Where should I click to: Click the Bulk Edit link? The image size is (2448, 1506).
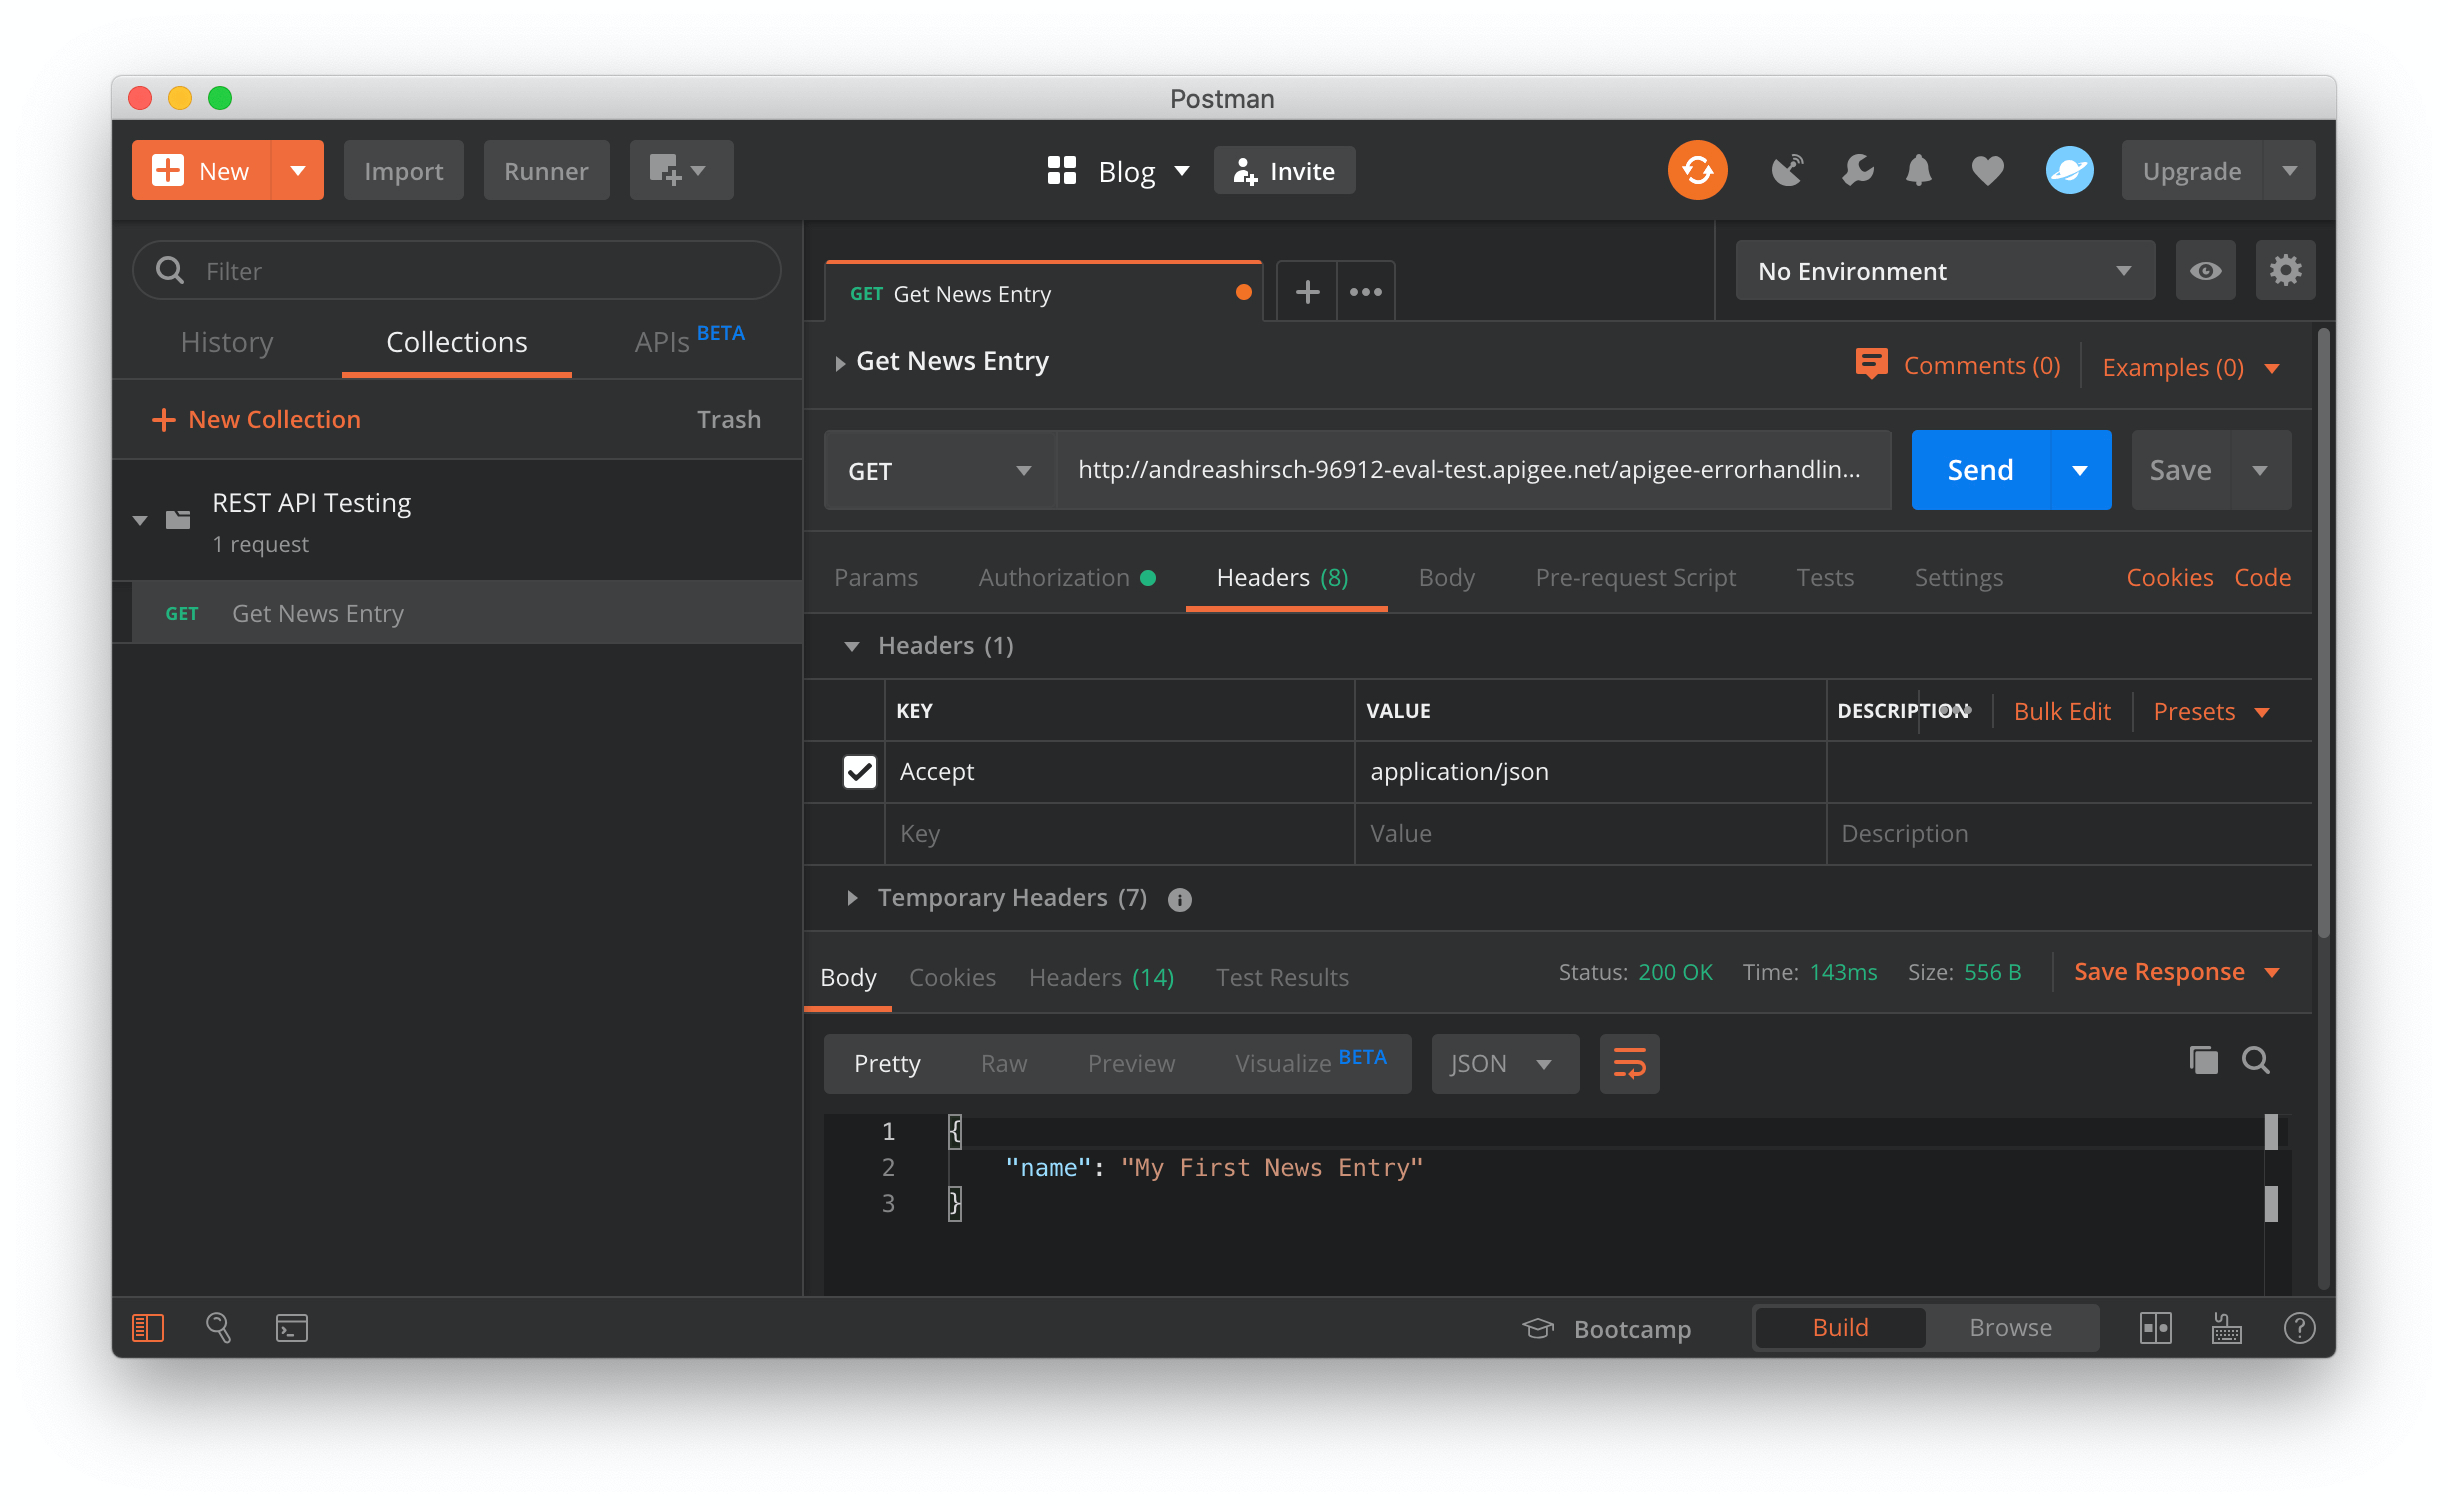tap(2061, 711)
